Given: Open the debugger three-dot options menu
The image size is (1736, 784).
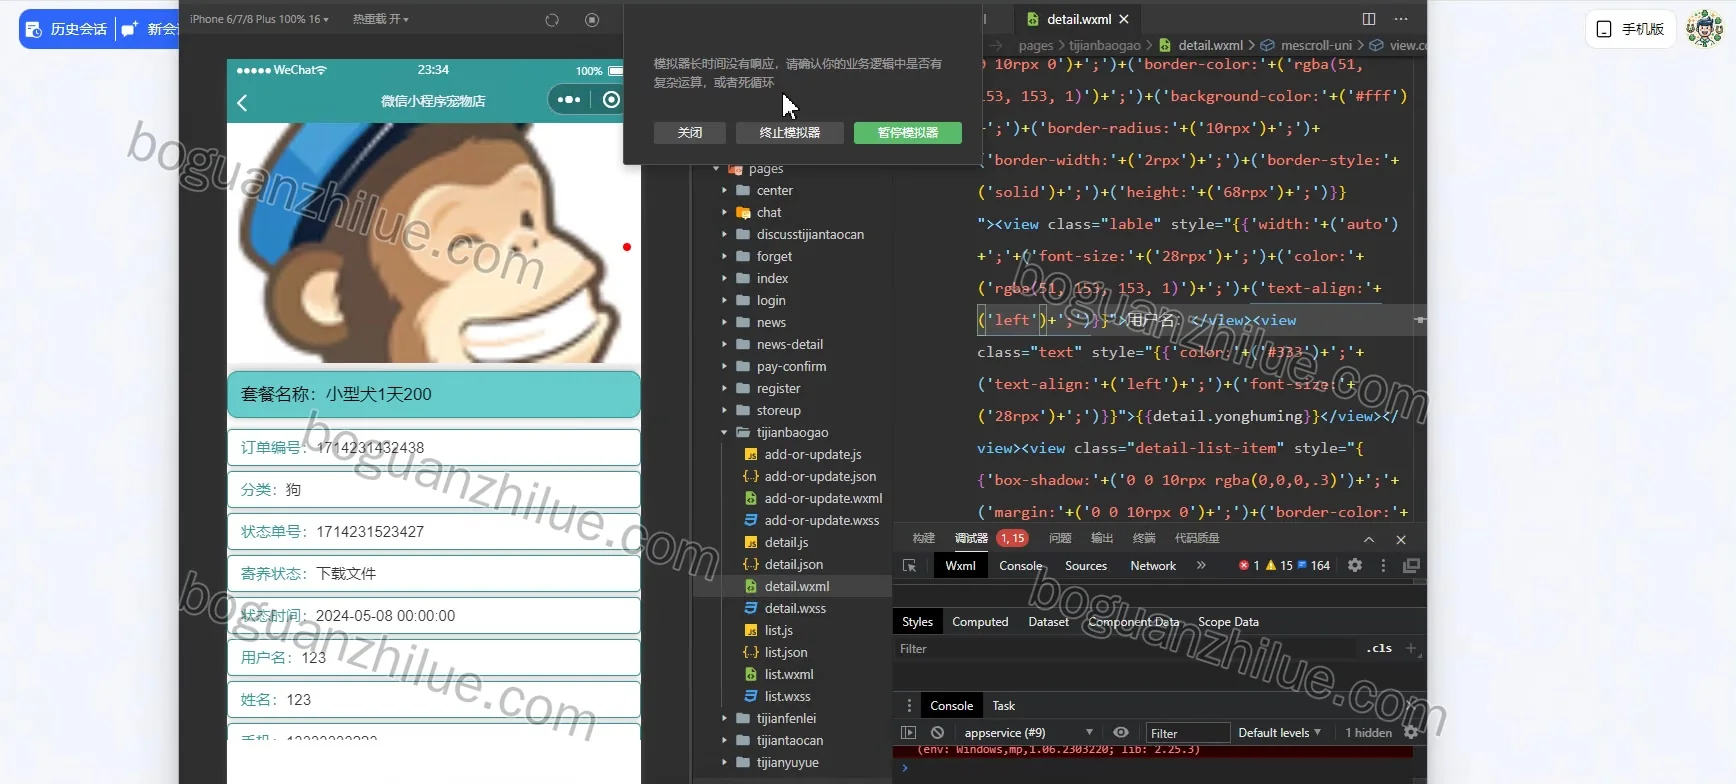Looking at the screenshot, I should point(1383,565).
